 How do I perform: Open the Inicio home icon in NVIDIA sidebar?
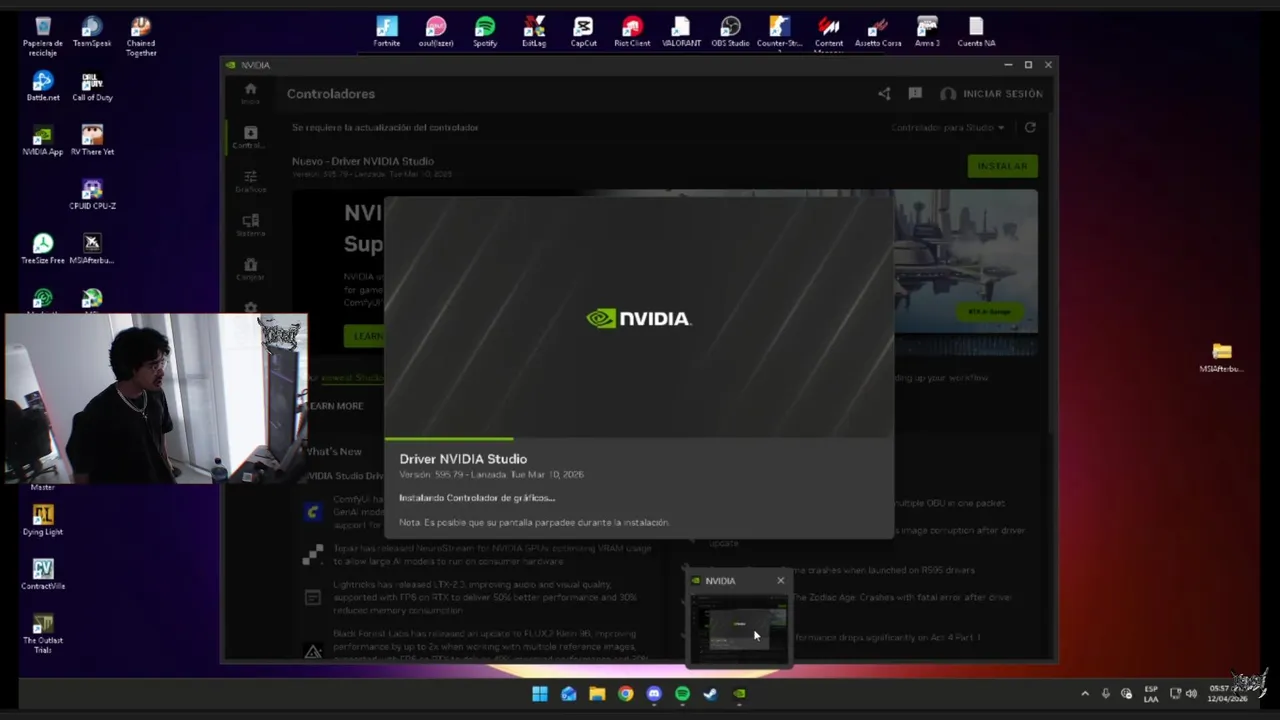[250, 93]
